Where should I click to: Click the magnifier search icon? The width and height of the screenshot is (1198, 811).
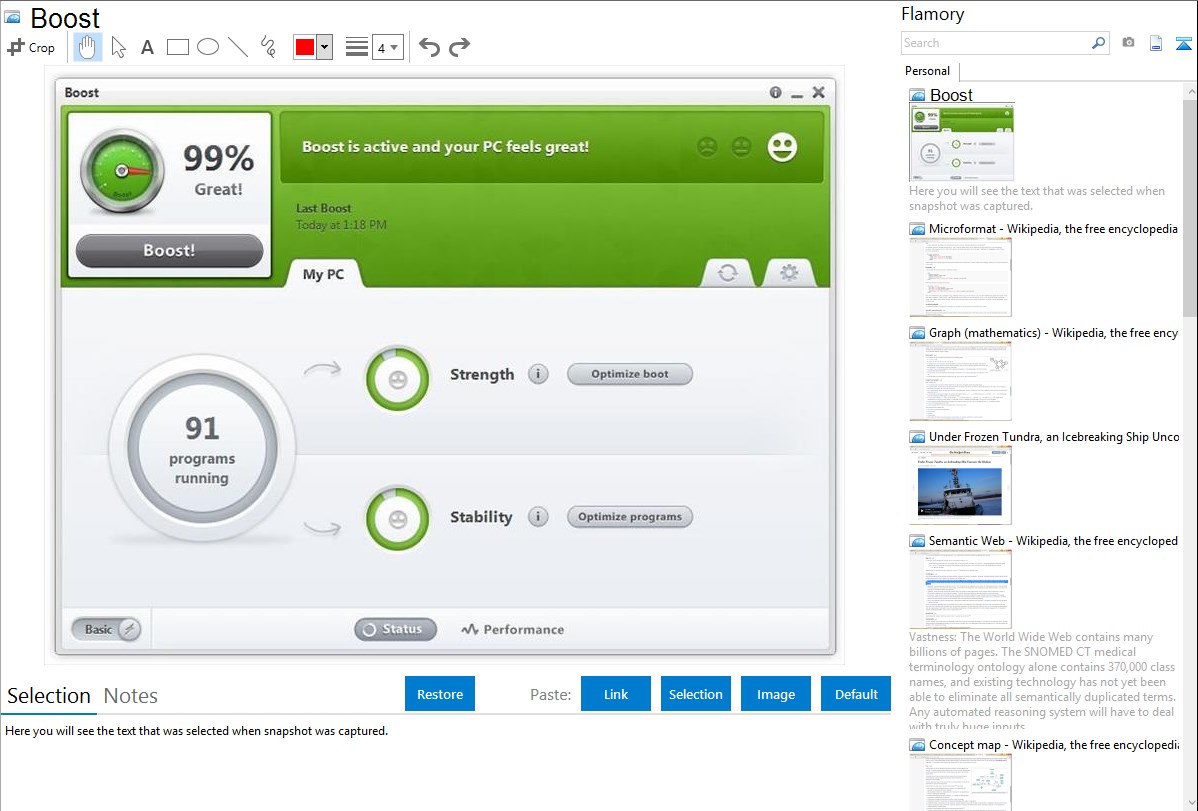(x=1098, y=43)
